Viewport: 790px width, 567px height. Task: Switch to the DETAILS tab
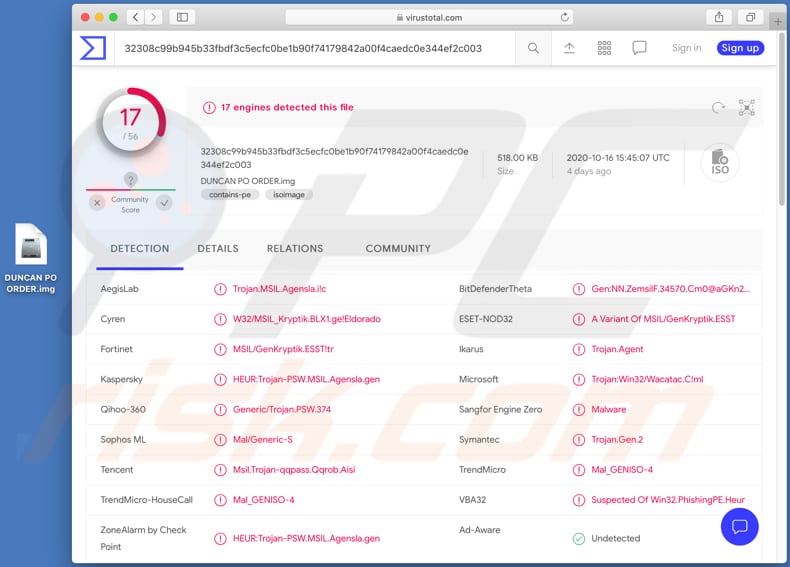click(218, 248)
